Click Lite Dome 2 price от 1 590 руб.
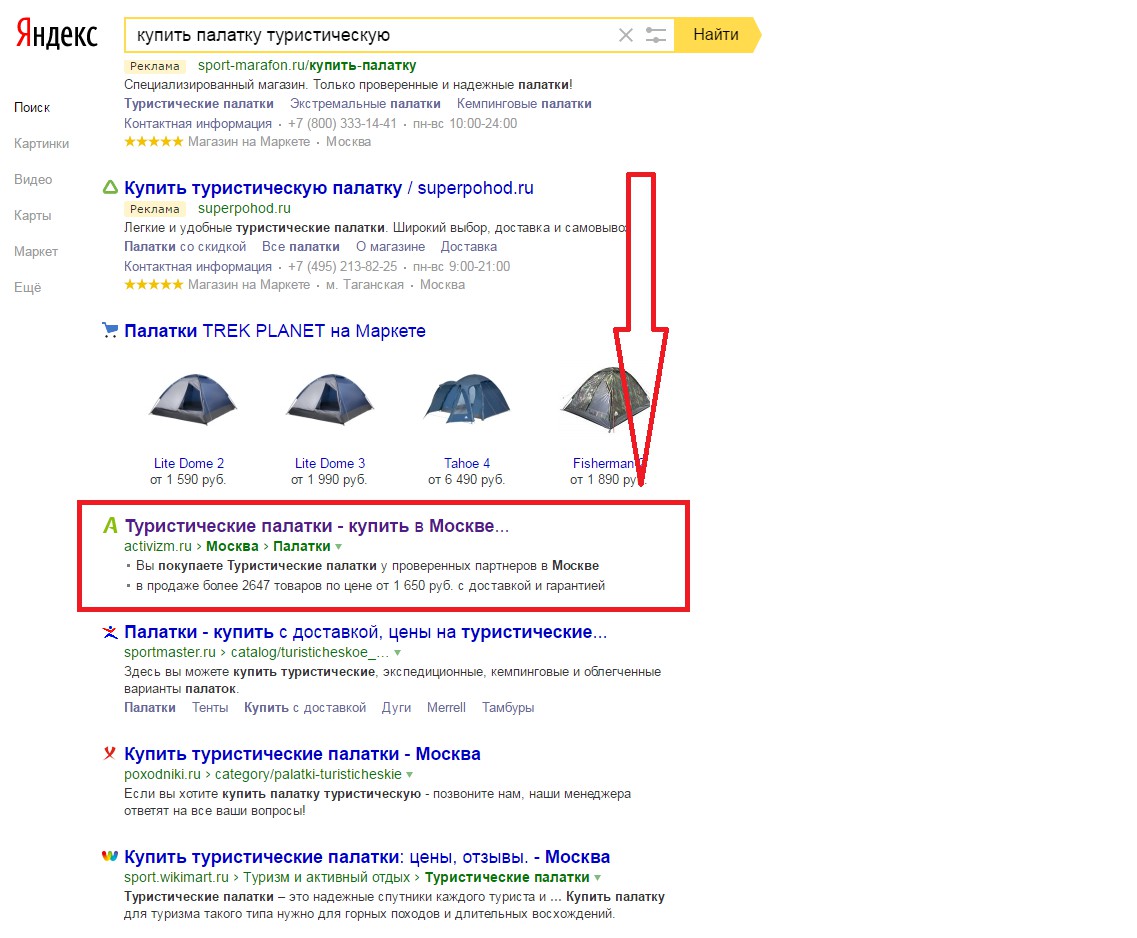 point(188,480)
